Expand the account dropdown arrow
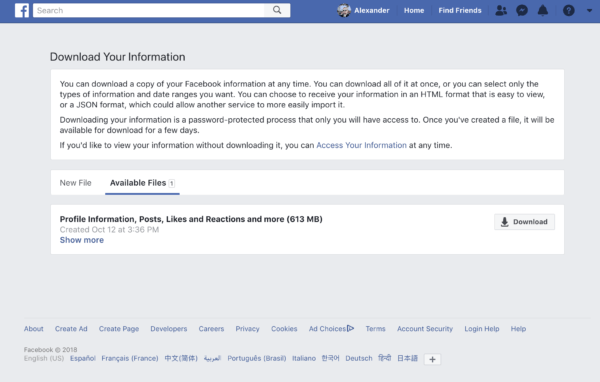The height and width of the screenshot is (382, 600). pyautogui.click(x=589, y=11)
